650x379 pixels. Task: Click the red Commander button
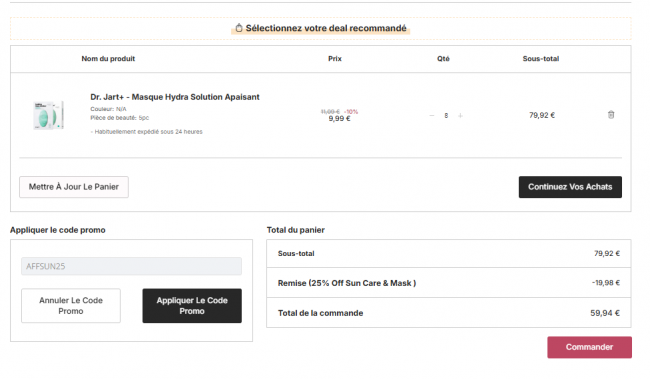click(589, 347)
